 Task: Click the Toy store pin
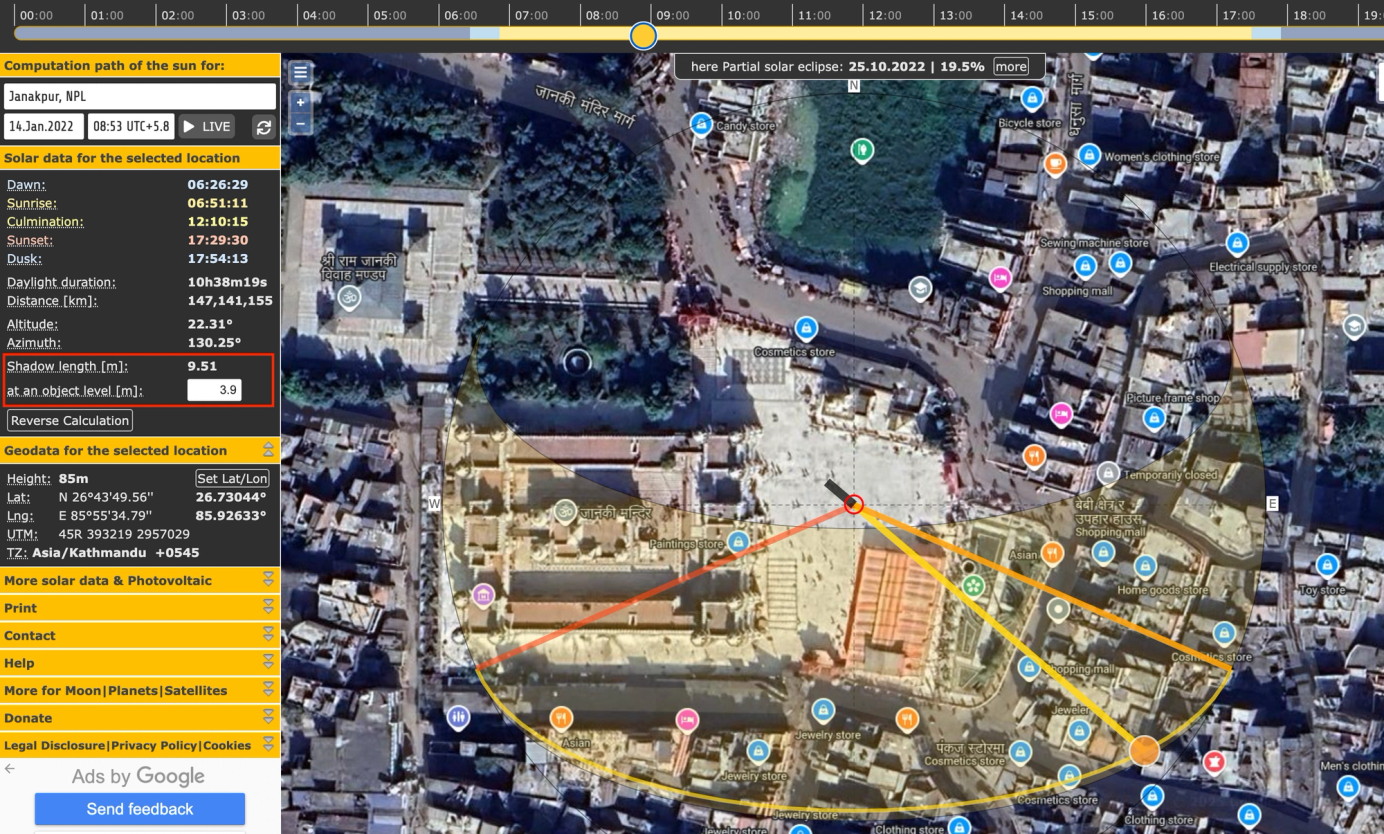(x=1327, y=565)
